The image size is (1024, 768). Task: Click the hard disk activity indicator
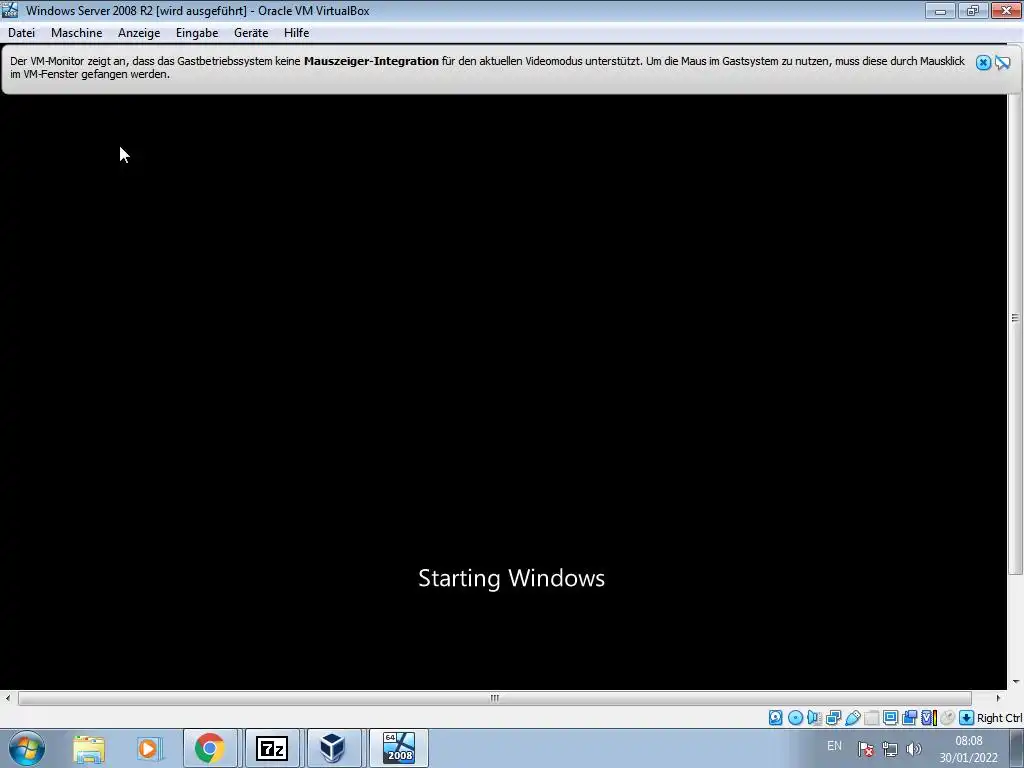point(775,718)
